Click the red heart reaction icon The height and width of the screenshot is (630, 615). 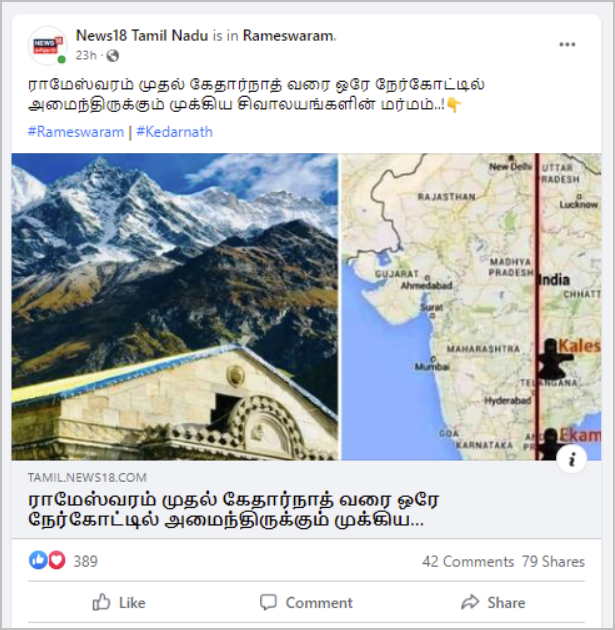coord(57,560)
